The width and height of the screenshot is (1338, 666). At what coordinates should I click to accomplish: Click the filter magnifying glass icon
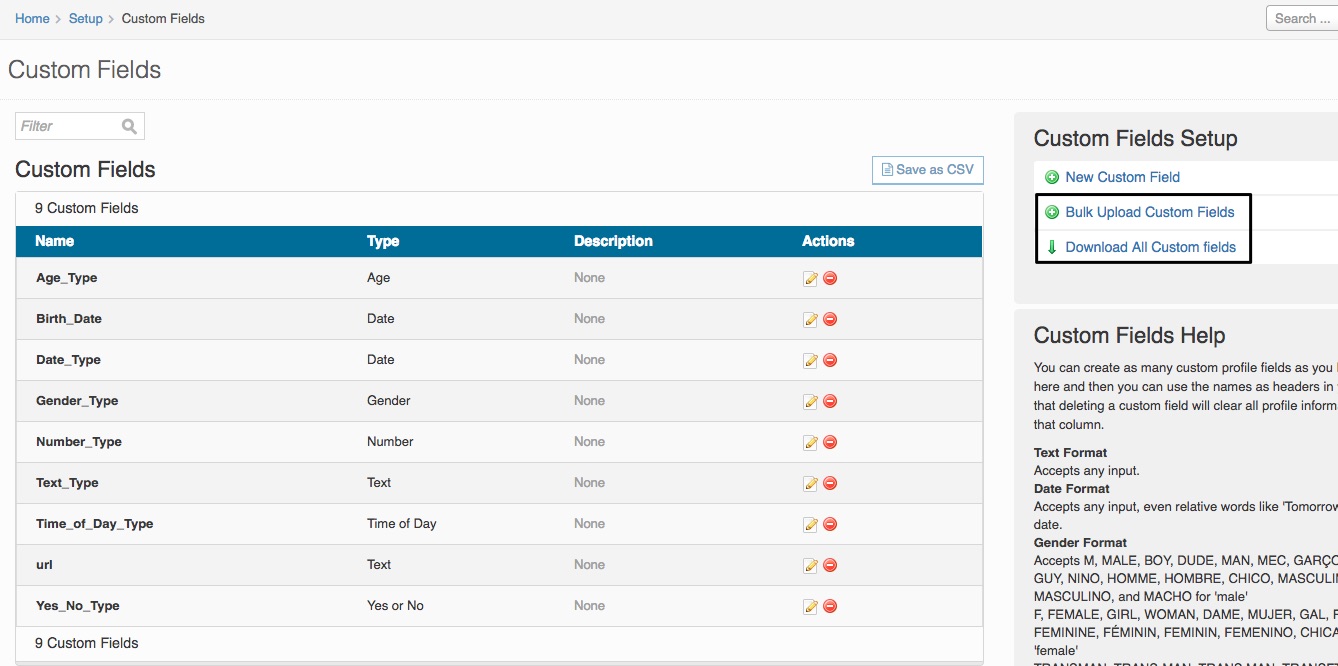point(129,126)
